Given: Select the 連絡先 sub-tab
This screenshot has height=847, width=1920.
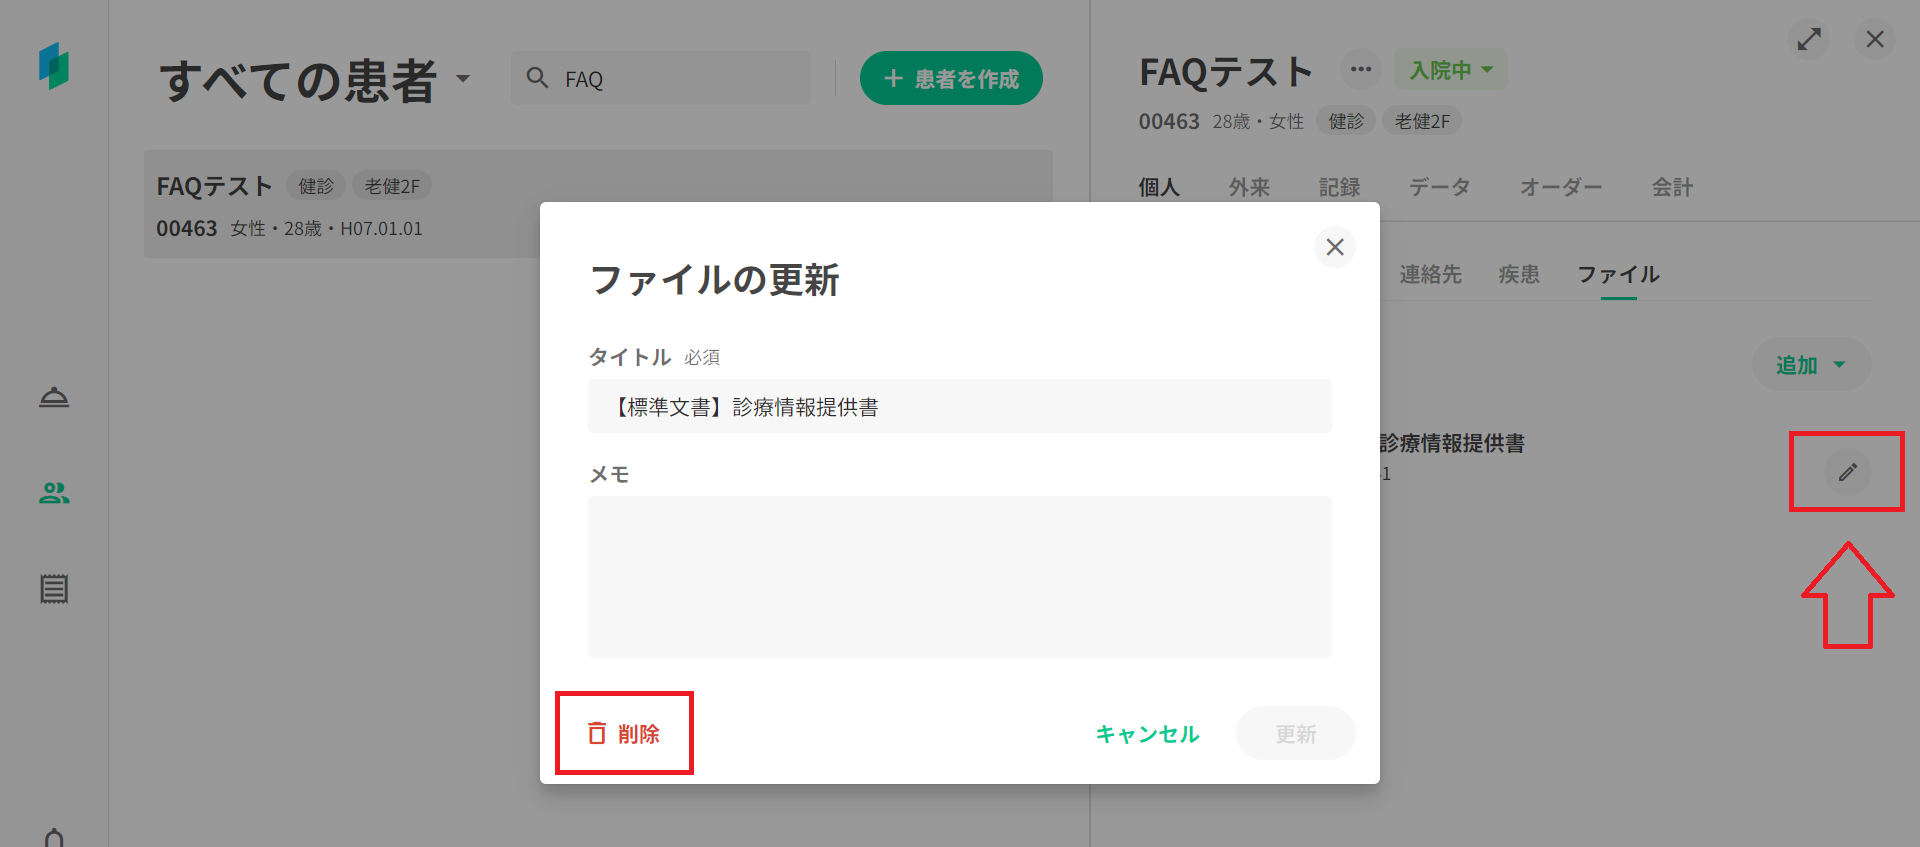Looking at the screenshot, I should [1430, 274].
